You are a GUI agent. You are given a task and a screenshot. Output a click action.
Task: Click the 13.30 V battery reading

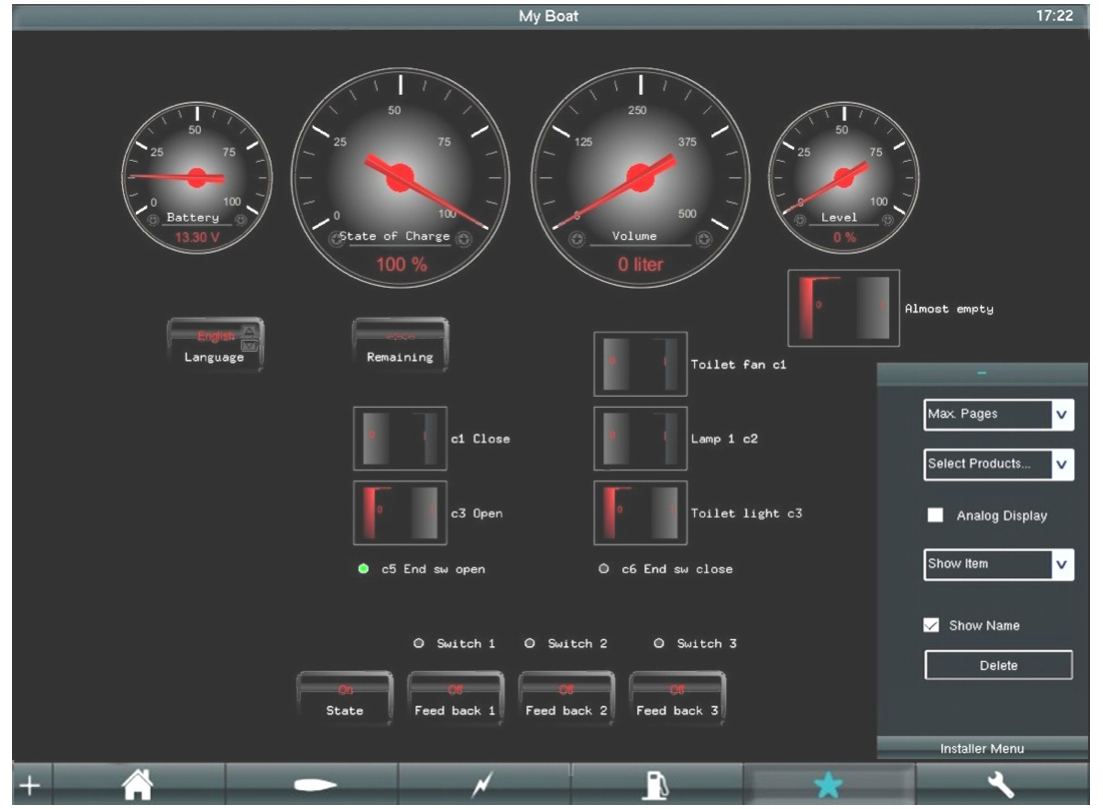click(197, 237)
